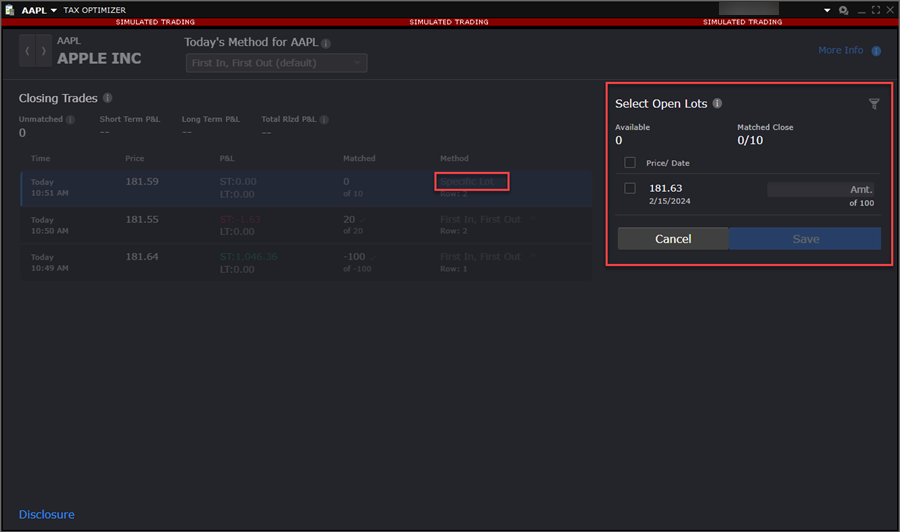Click the Long Term P&L label
This screenshot has width=900, height=532.
211,119
